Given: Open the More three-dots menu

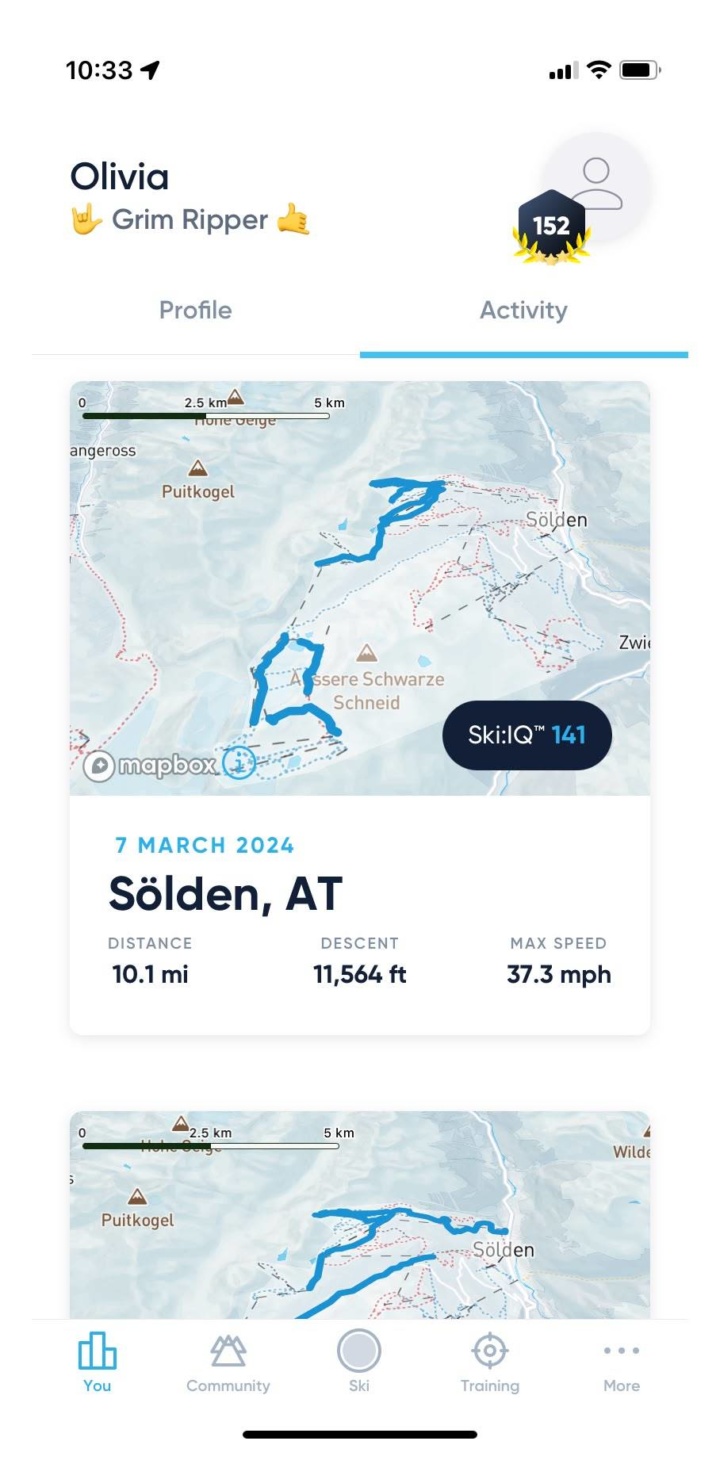Looking at the screenshot, I should 621,1352.
